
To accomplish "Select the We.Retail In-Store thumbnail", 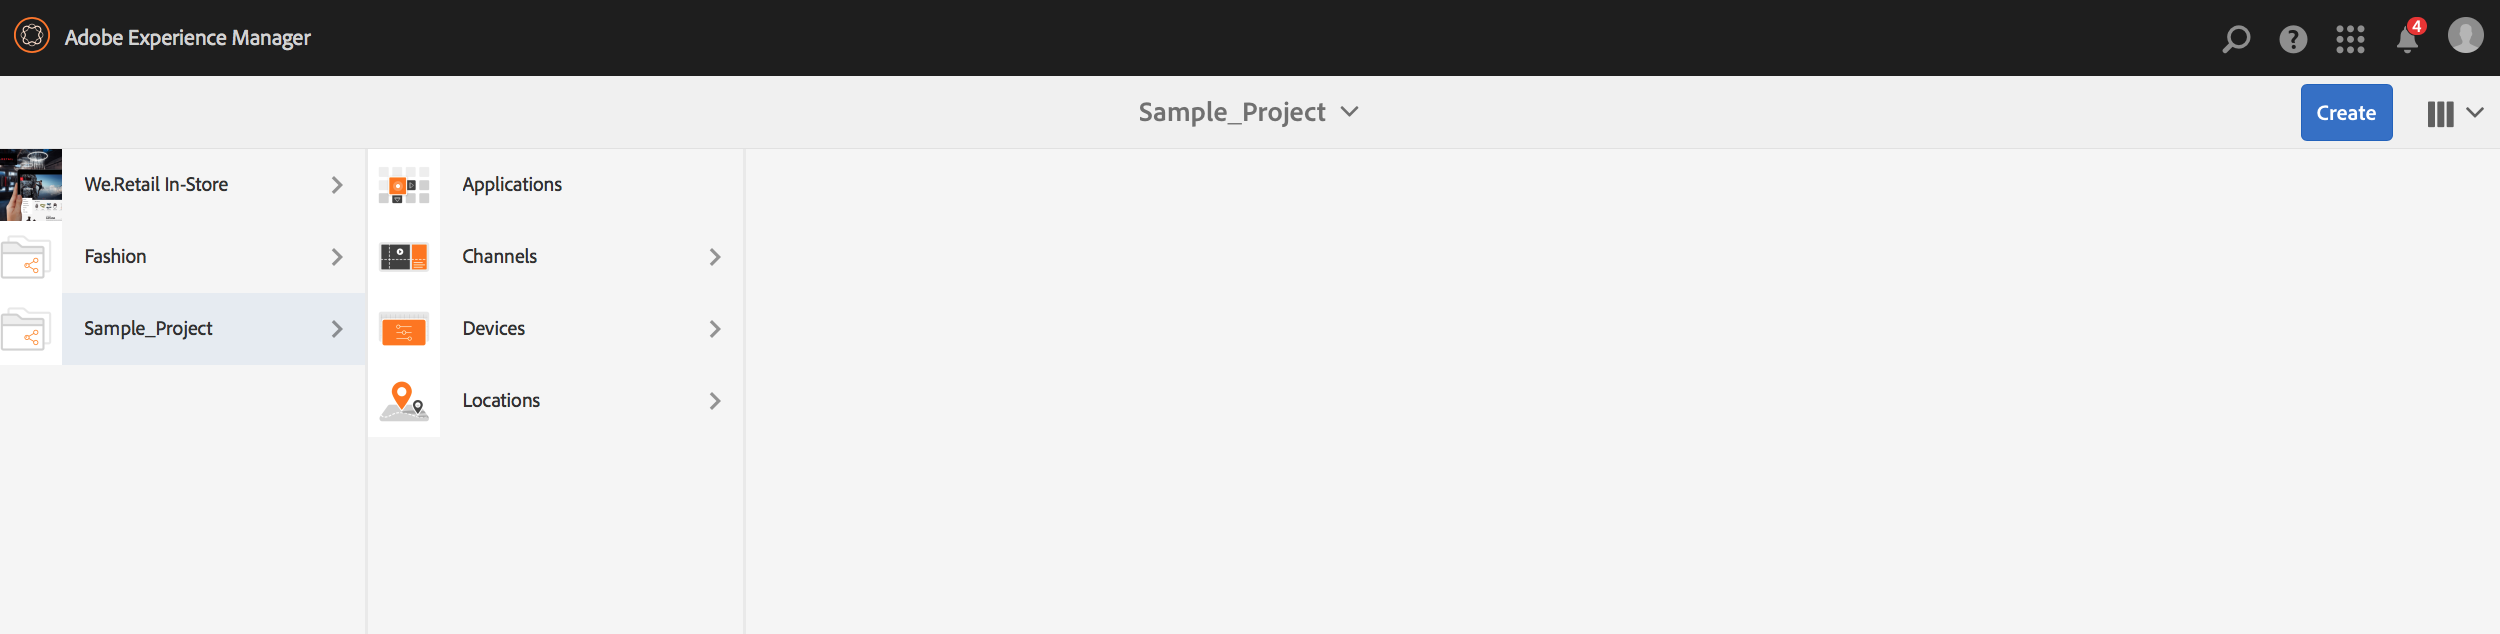I will tap(31, 185).
